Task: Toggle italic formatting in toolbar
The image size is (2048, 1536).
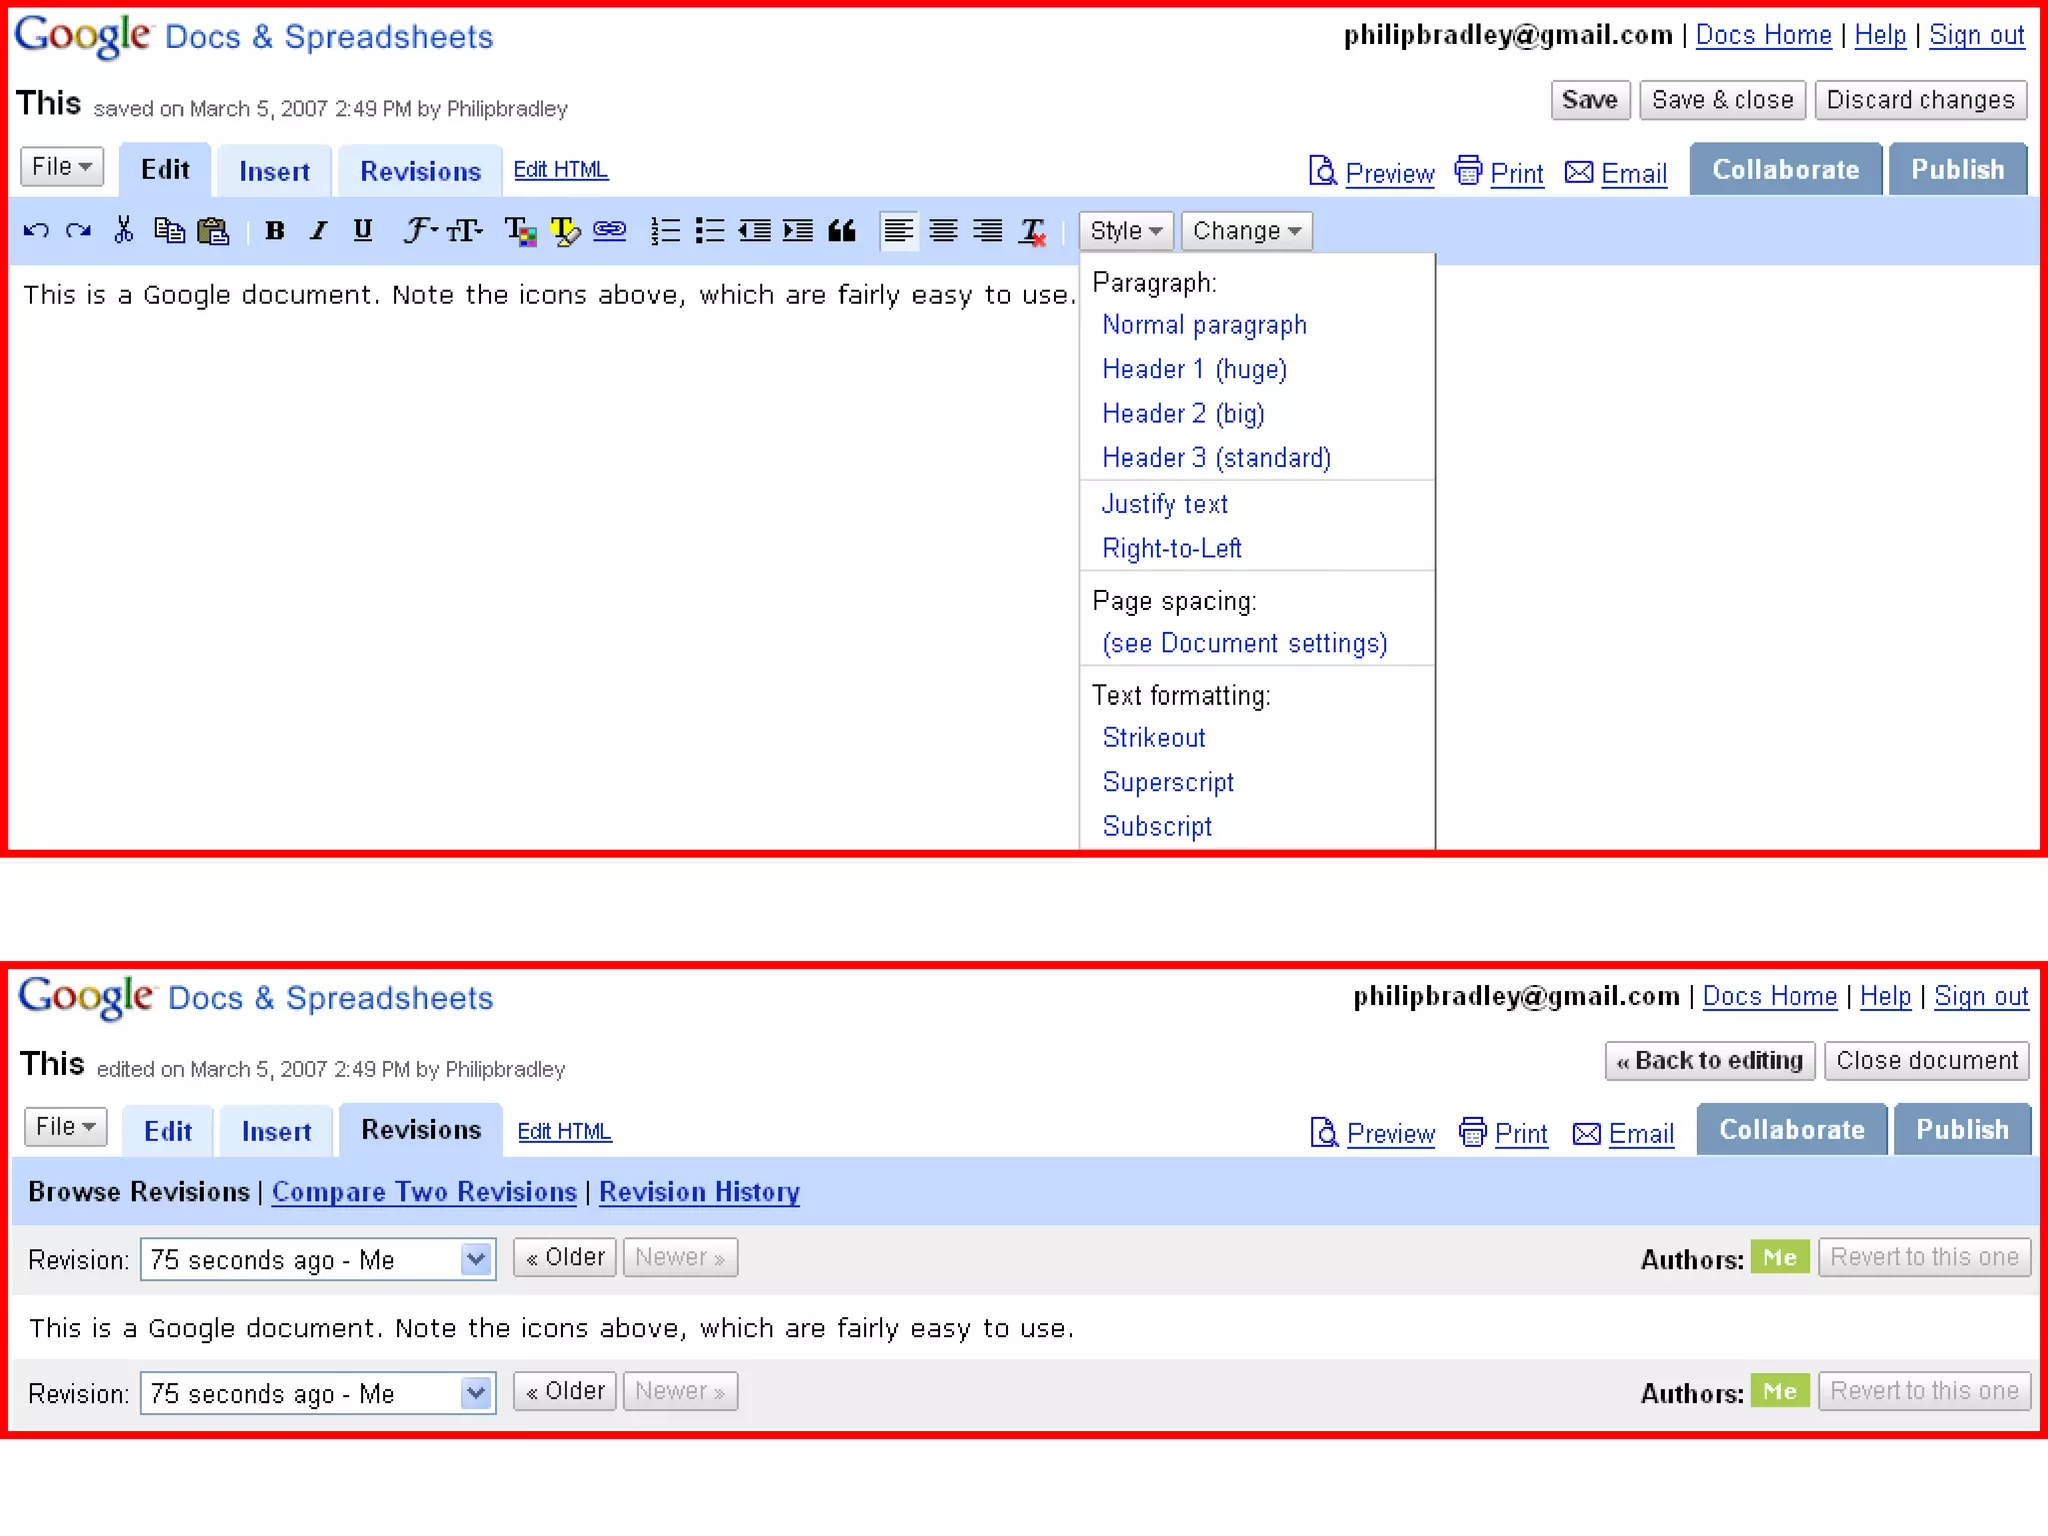Action: click(318, 231)
